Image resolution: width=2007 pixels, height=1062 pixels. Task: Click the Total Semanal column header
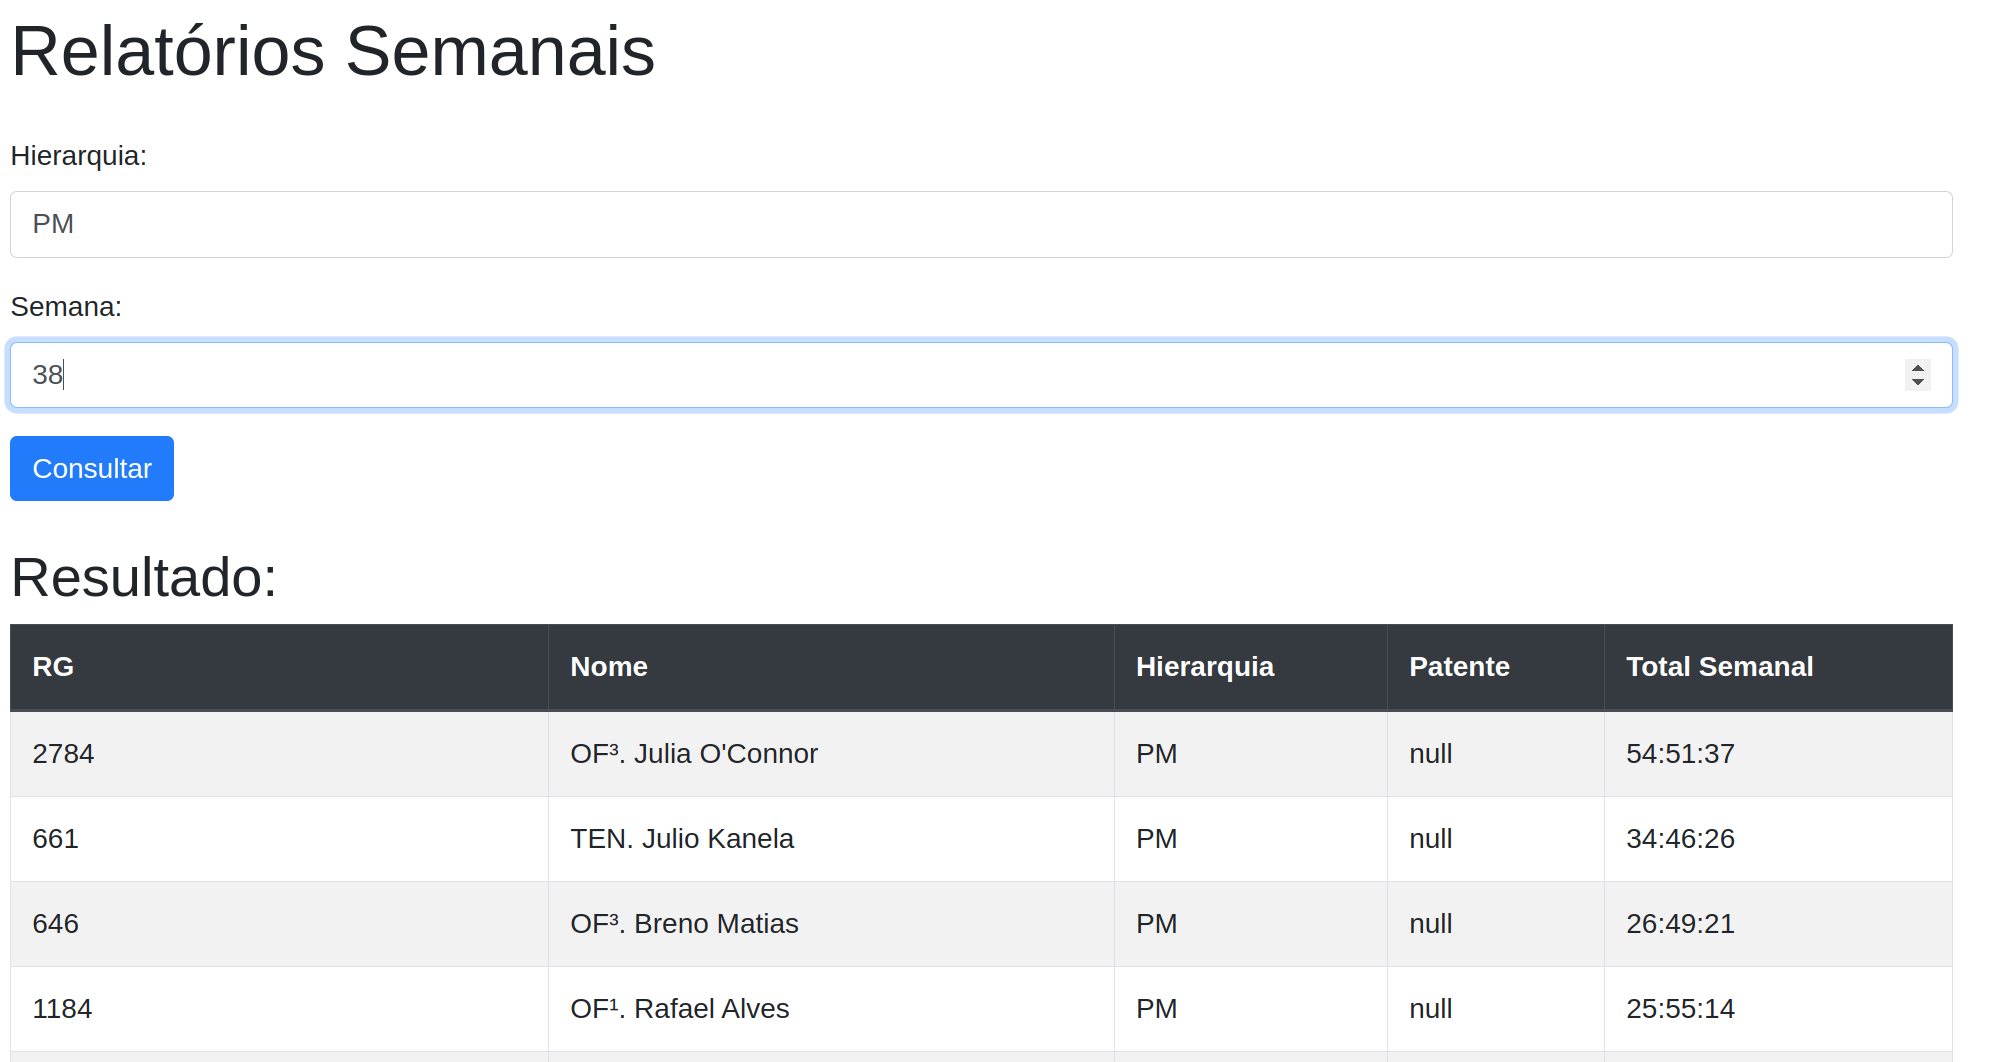tap(1718, 667)
